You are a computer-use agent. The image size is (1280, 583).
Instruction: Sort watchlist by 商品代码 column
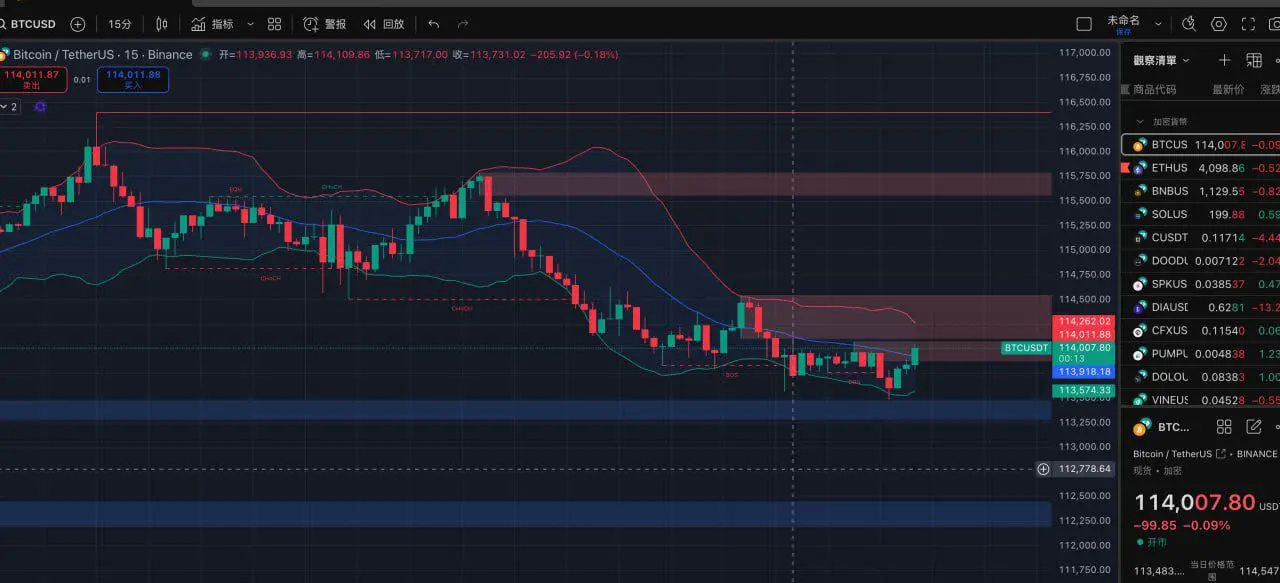pos(1155,89)
